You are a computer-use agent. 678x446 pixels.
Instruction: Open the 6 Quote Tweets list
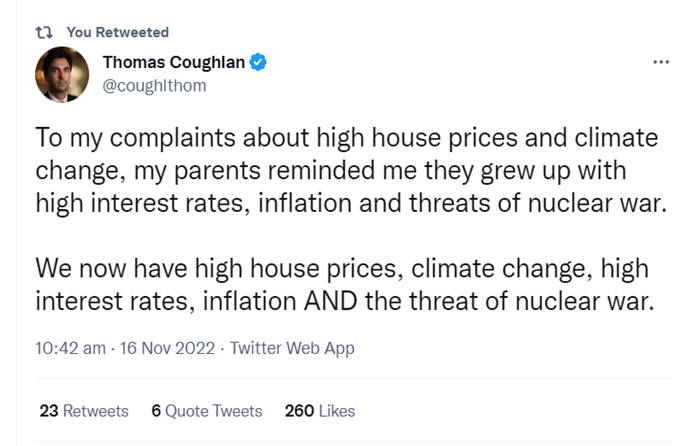[x=206, y=411]
